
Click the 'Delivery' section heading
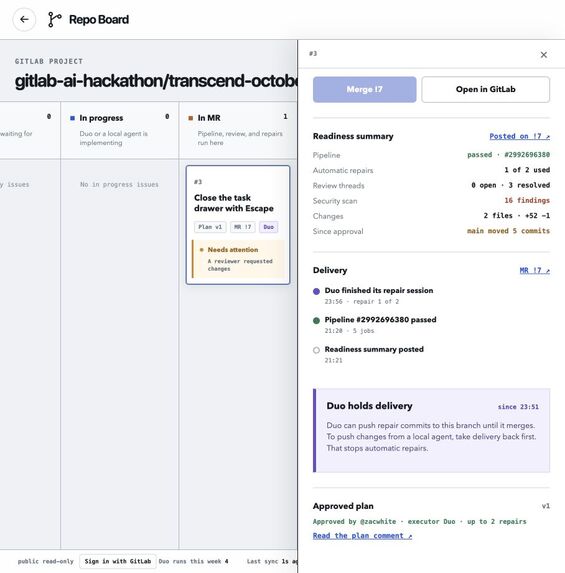click(x=330, y=270)
